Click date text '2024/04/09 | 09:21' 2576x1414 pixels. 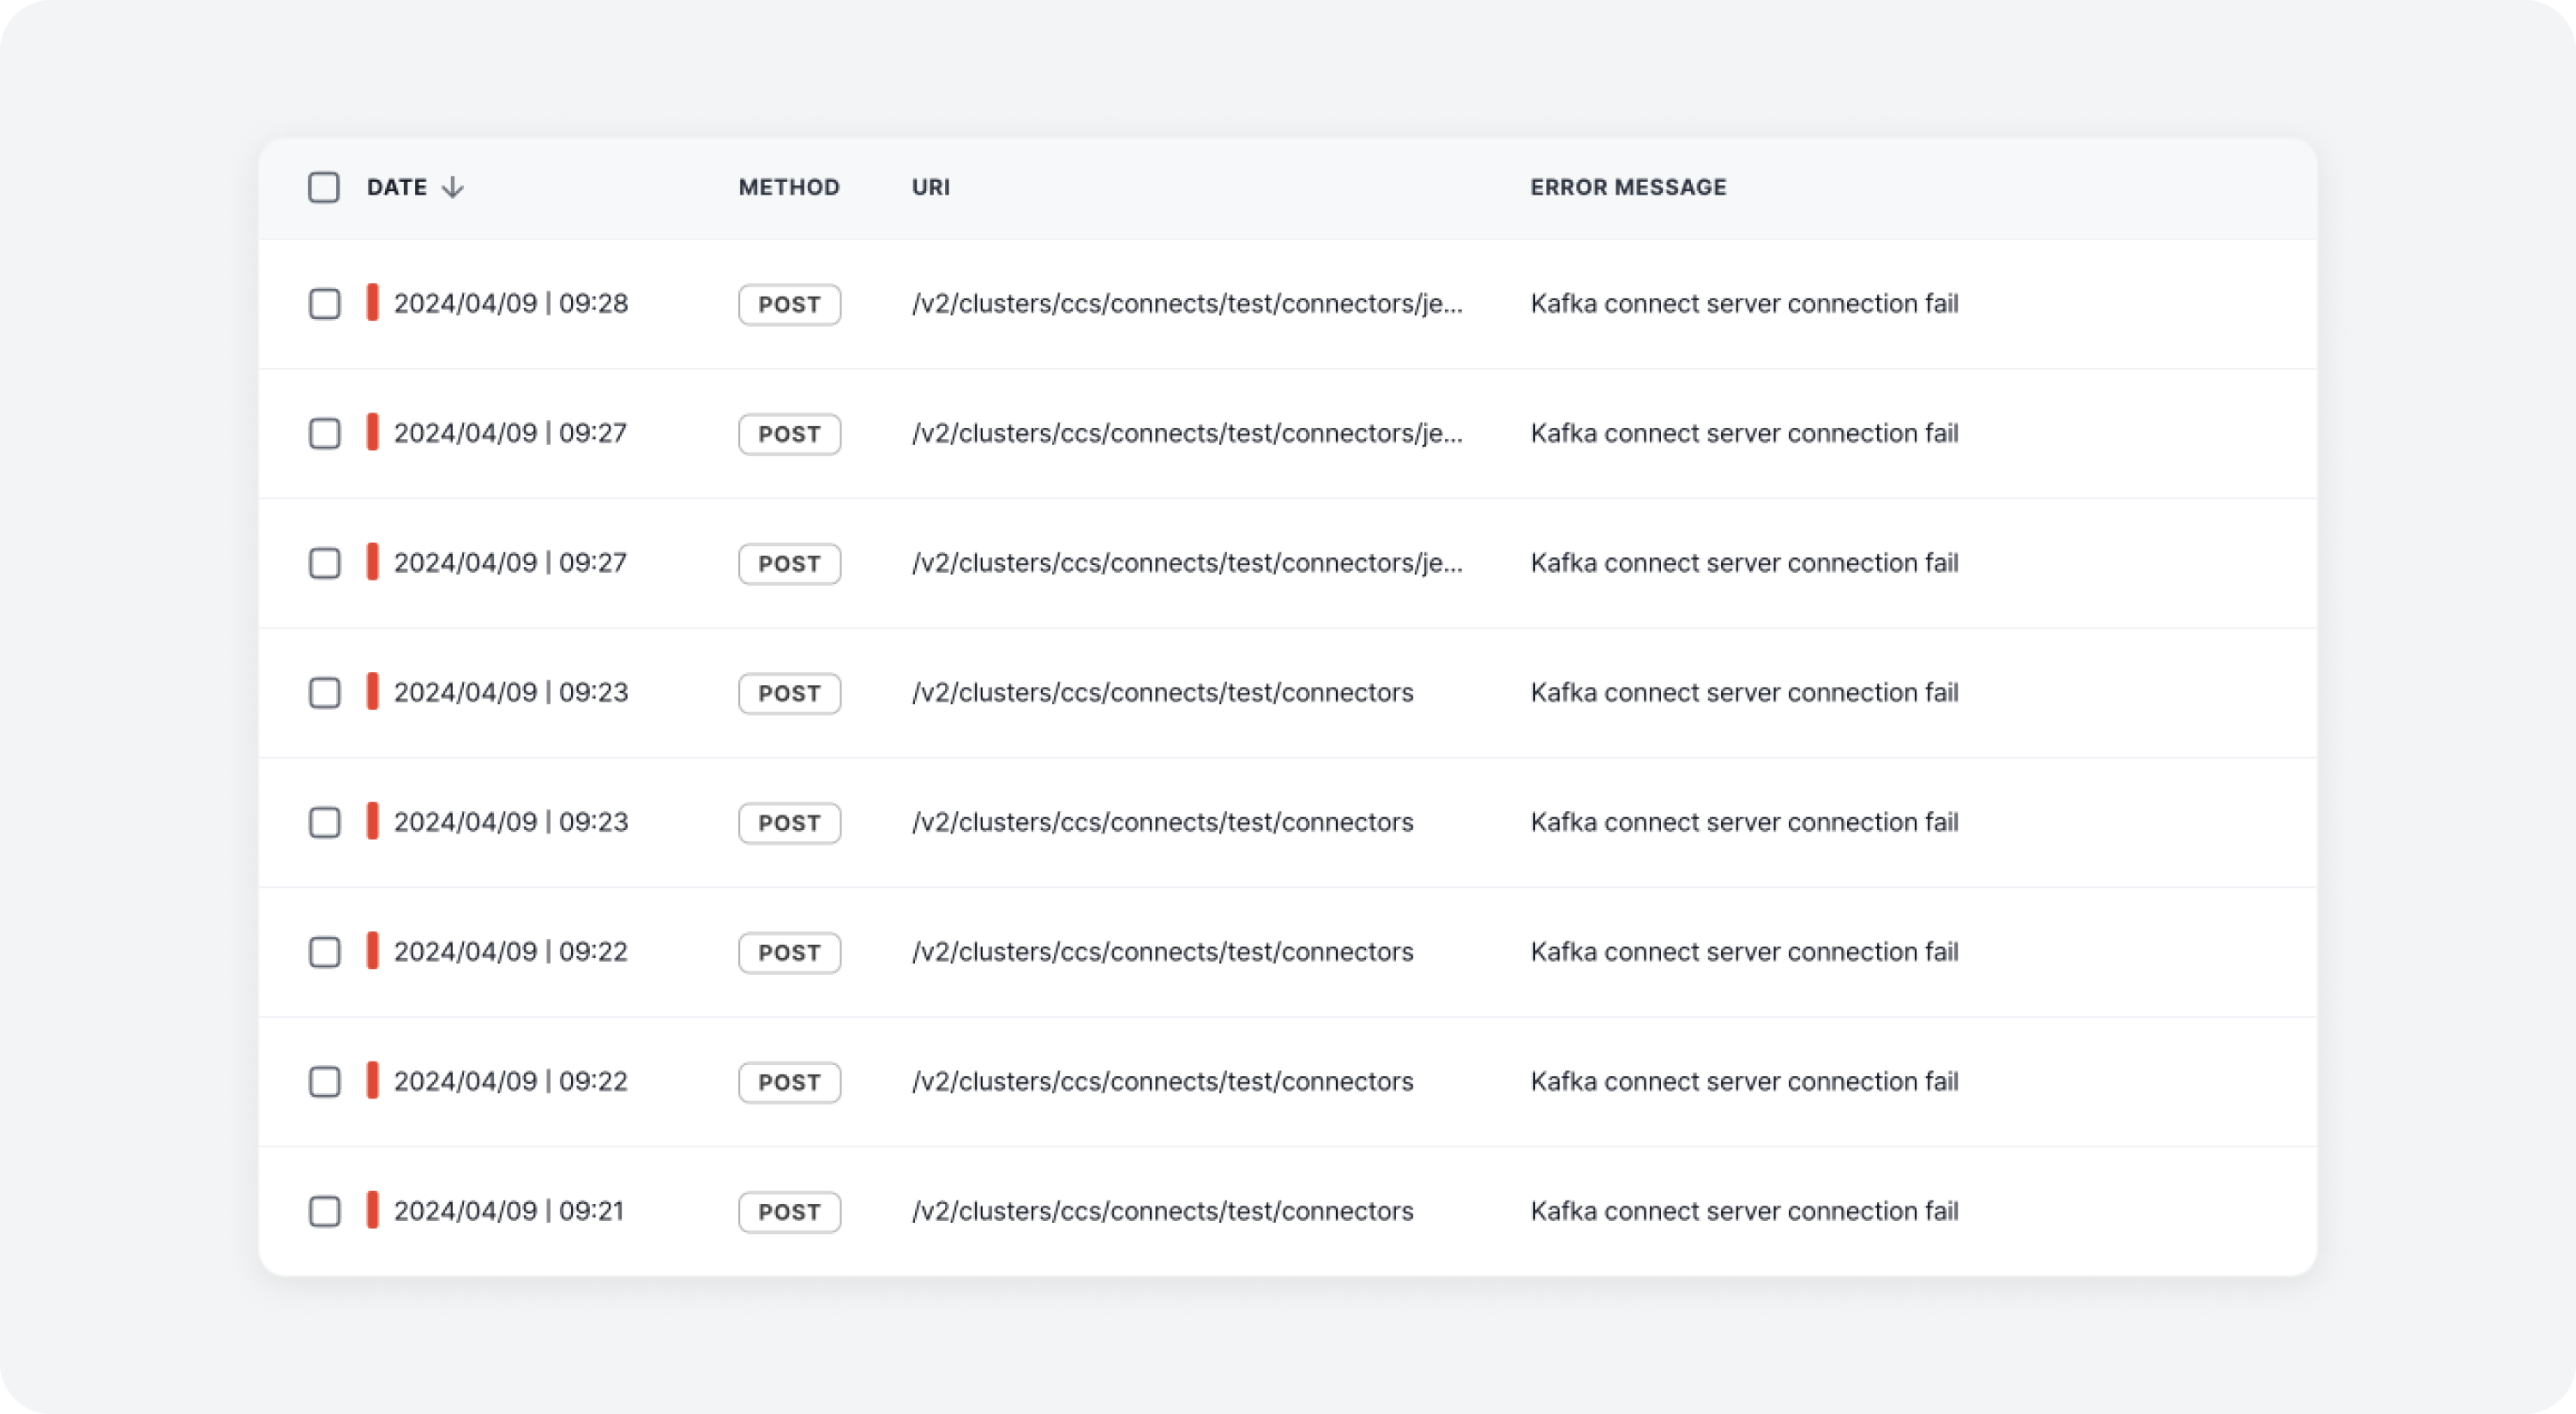tap(509, 1211)
